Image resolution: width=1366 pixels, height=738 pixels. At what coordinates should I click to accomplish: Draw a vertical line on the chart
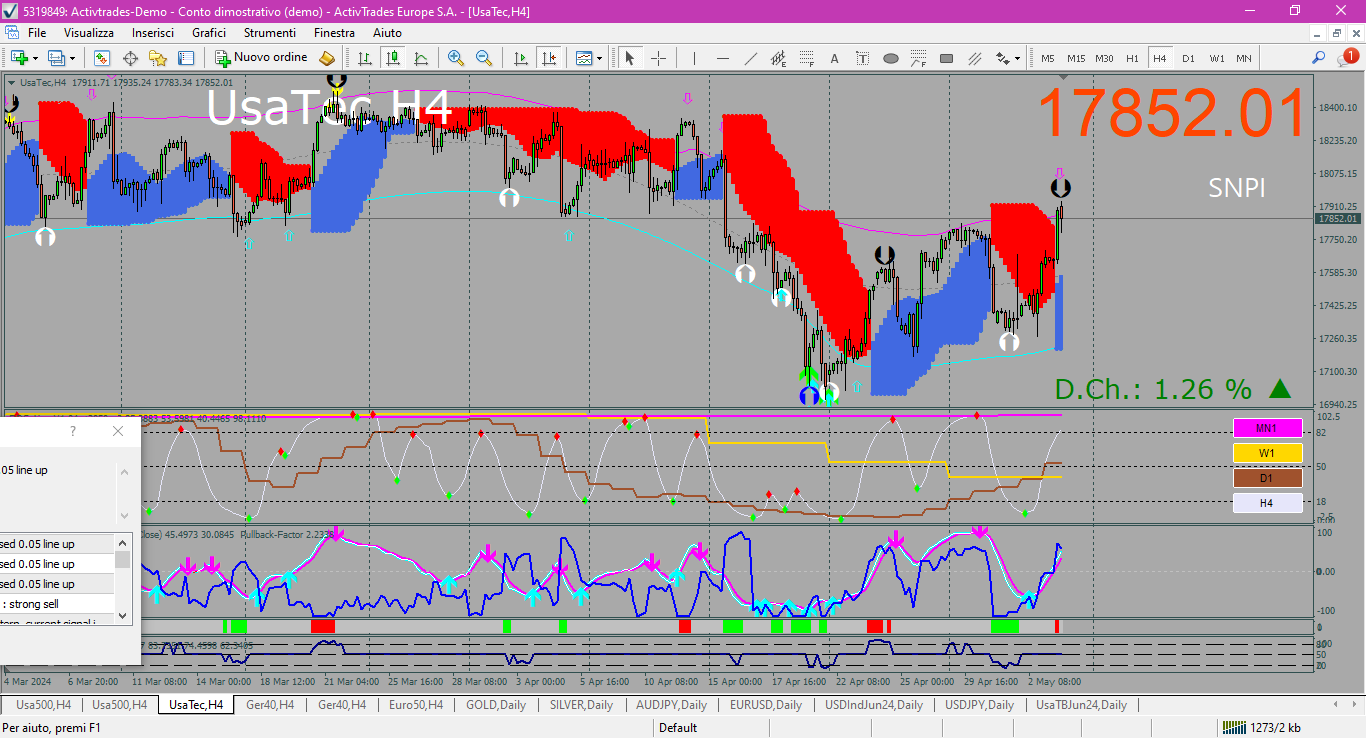tap(694, 58)
